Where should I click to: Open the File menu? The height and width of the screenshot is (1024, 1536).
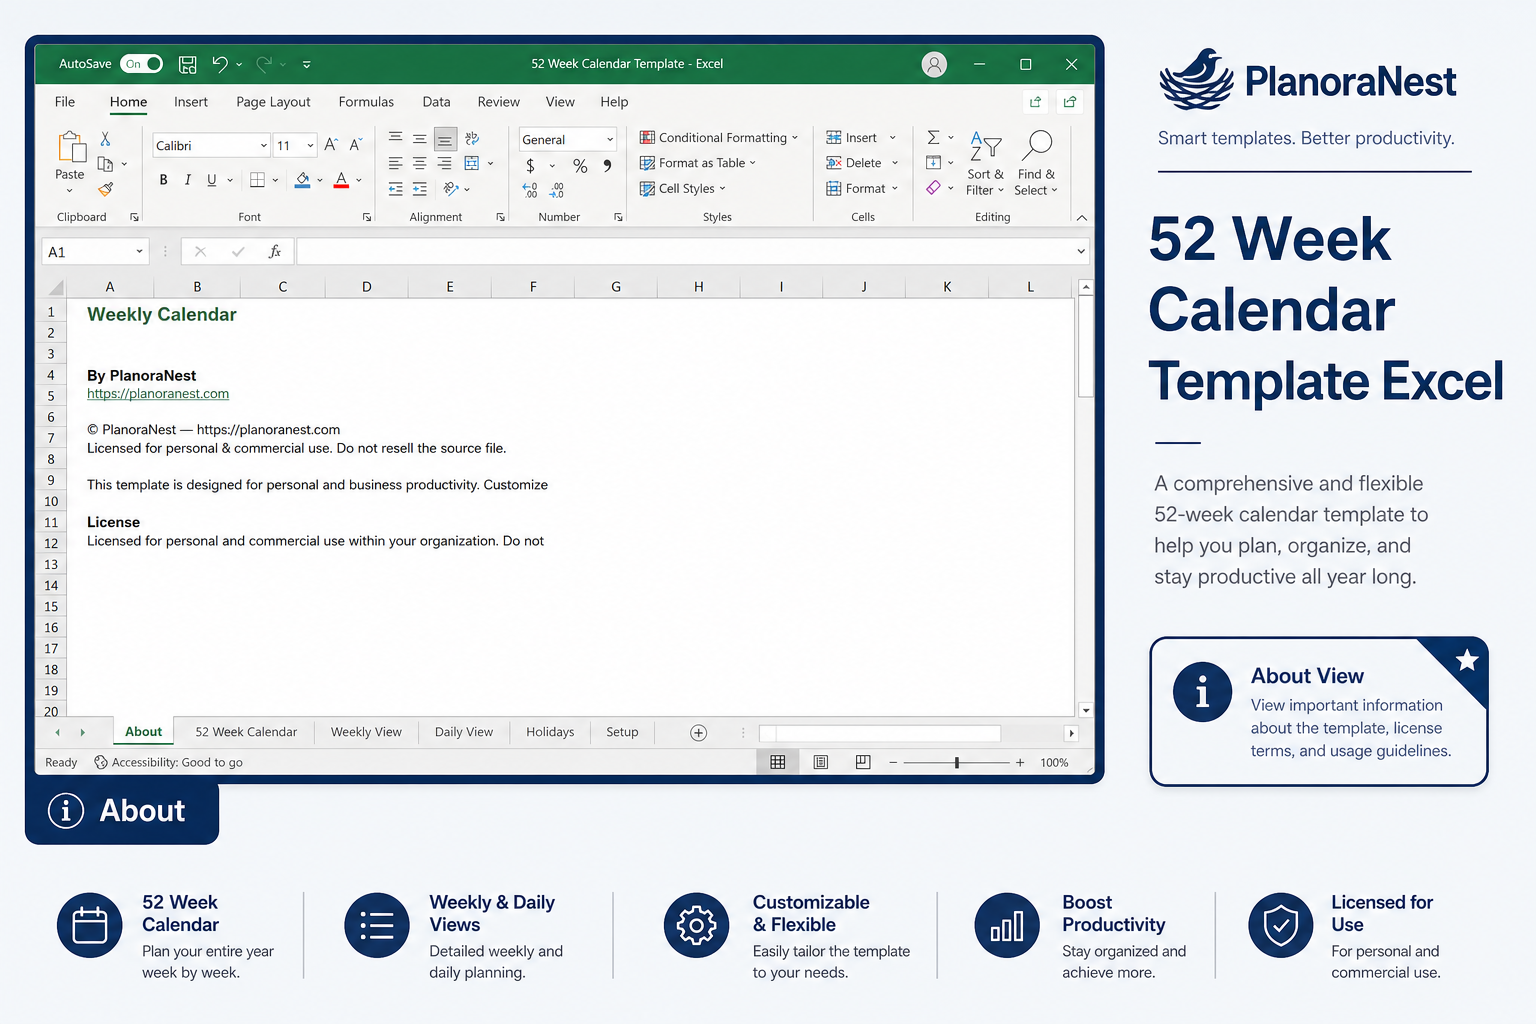(65, 102)
